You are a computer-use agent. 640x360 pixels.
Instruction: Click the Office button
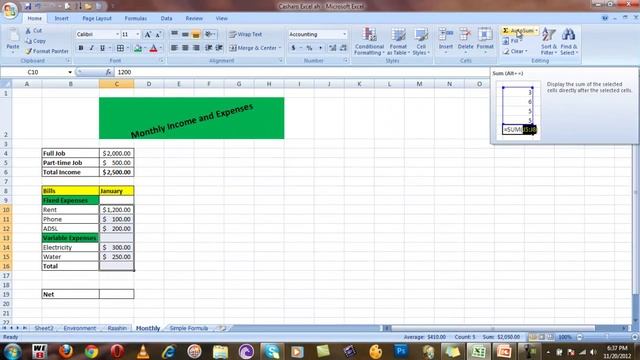(10, 10)
